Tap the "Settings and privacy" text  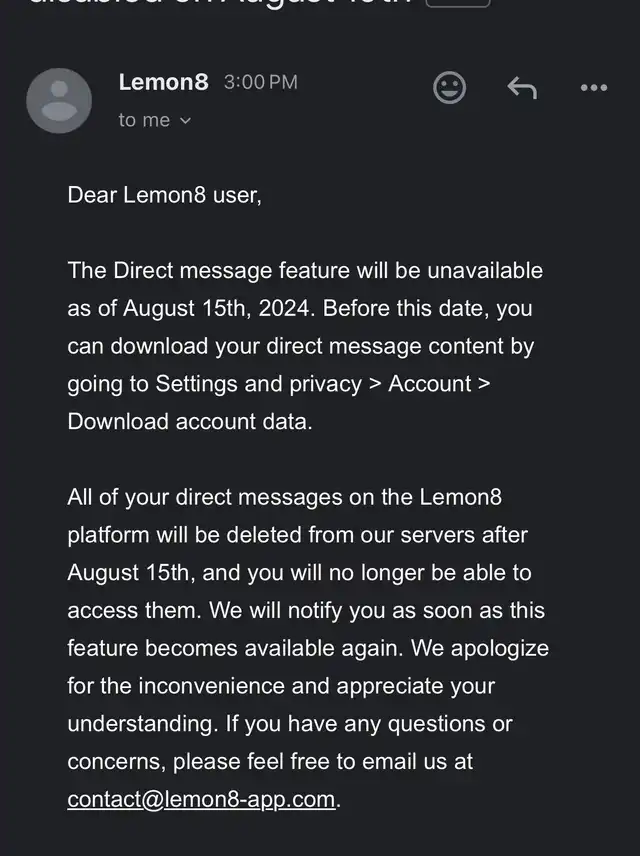tap(259, 384)
